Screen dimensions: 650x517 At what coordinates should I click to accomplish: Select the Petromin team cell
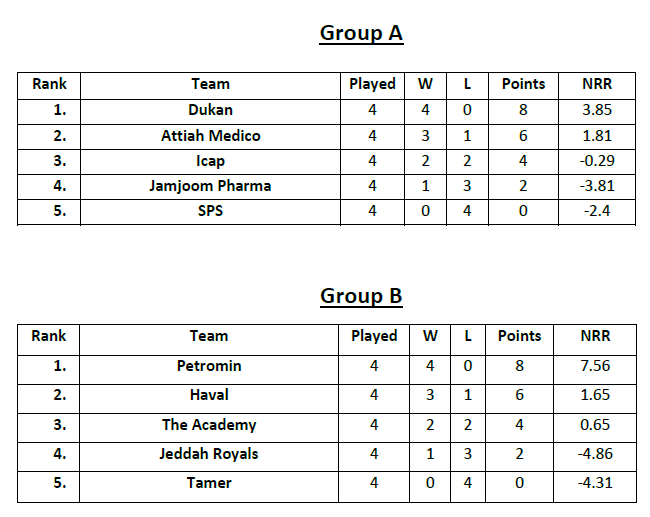209,366
